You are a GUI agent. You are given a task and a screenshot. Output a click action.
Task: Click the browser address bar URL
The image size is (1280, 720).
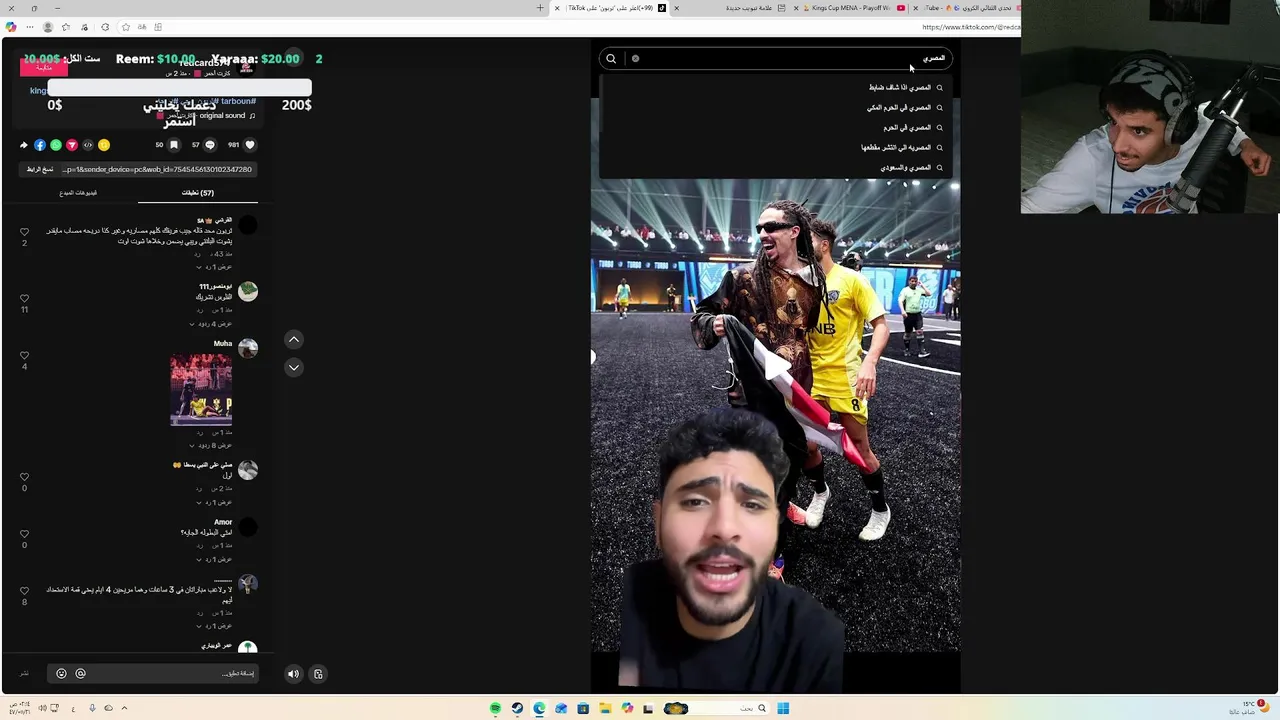coord(970,27)
